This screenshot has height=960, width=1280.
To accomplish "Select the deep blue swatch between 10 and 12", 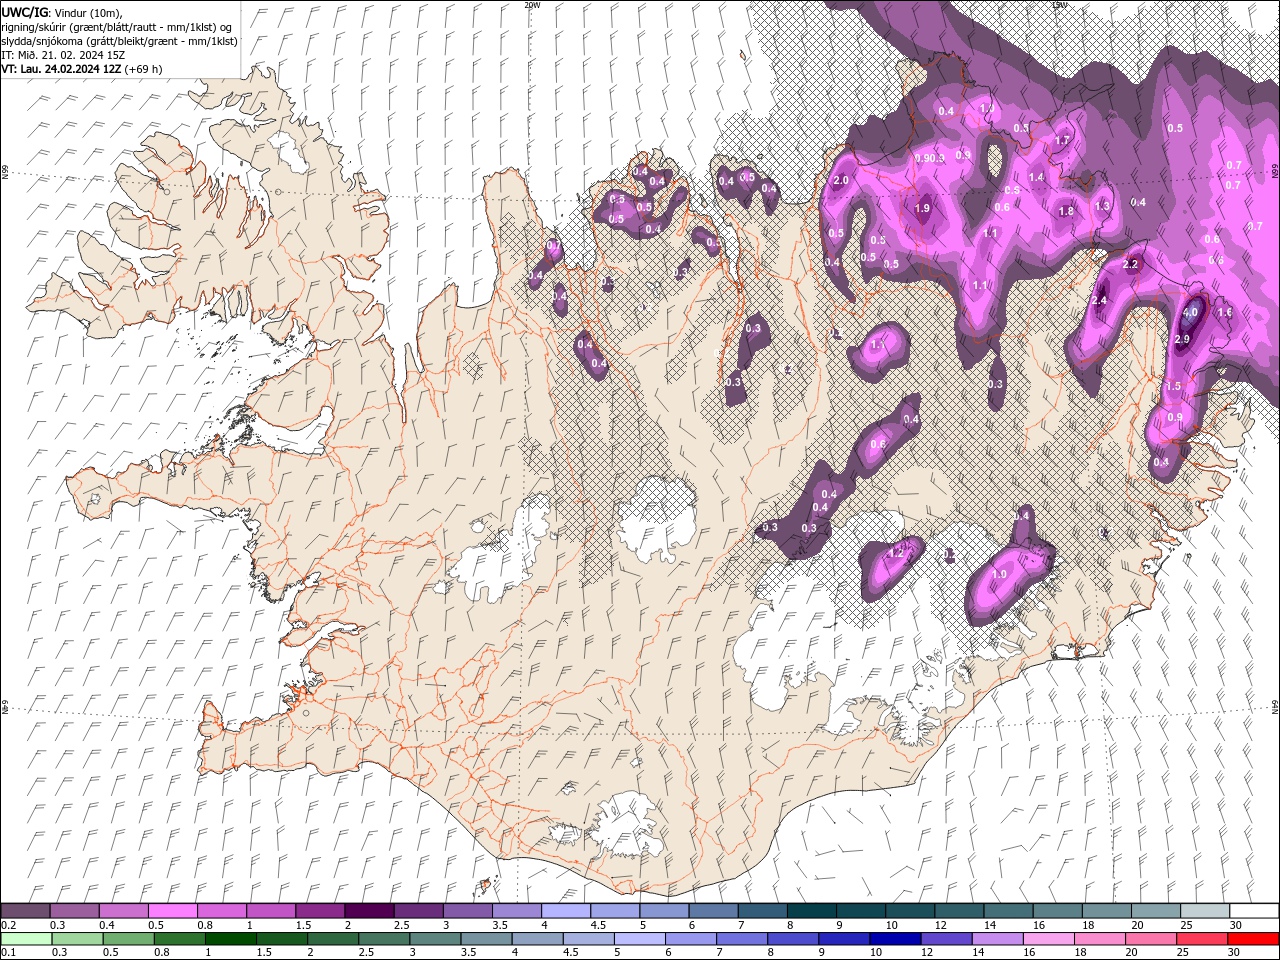I will coord(894,939).
